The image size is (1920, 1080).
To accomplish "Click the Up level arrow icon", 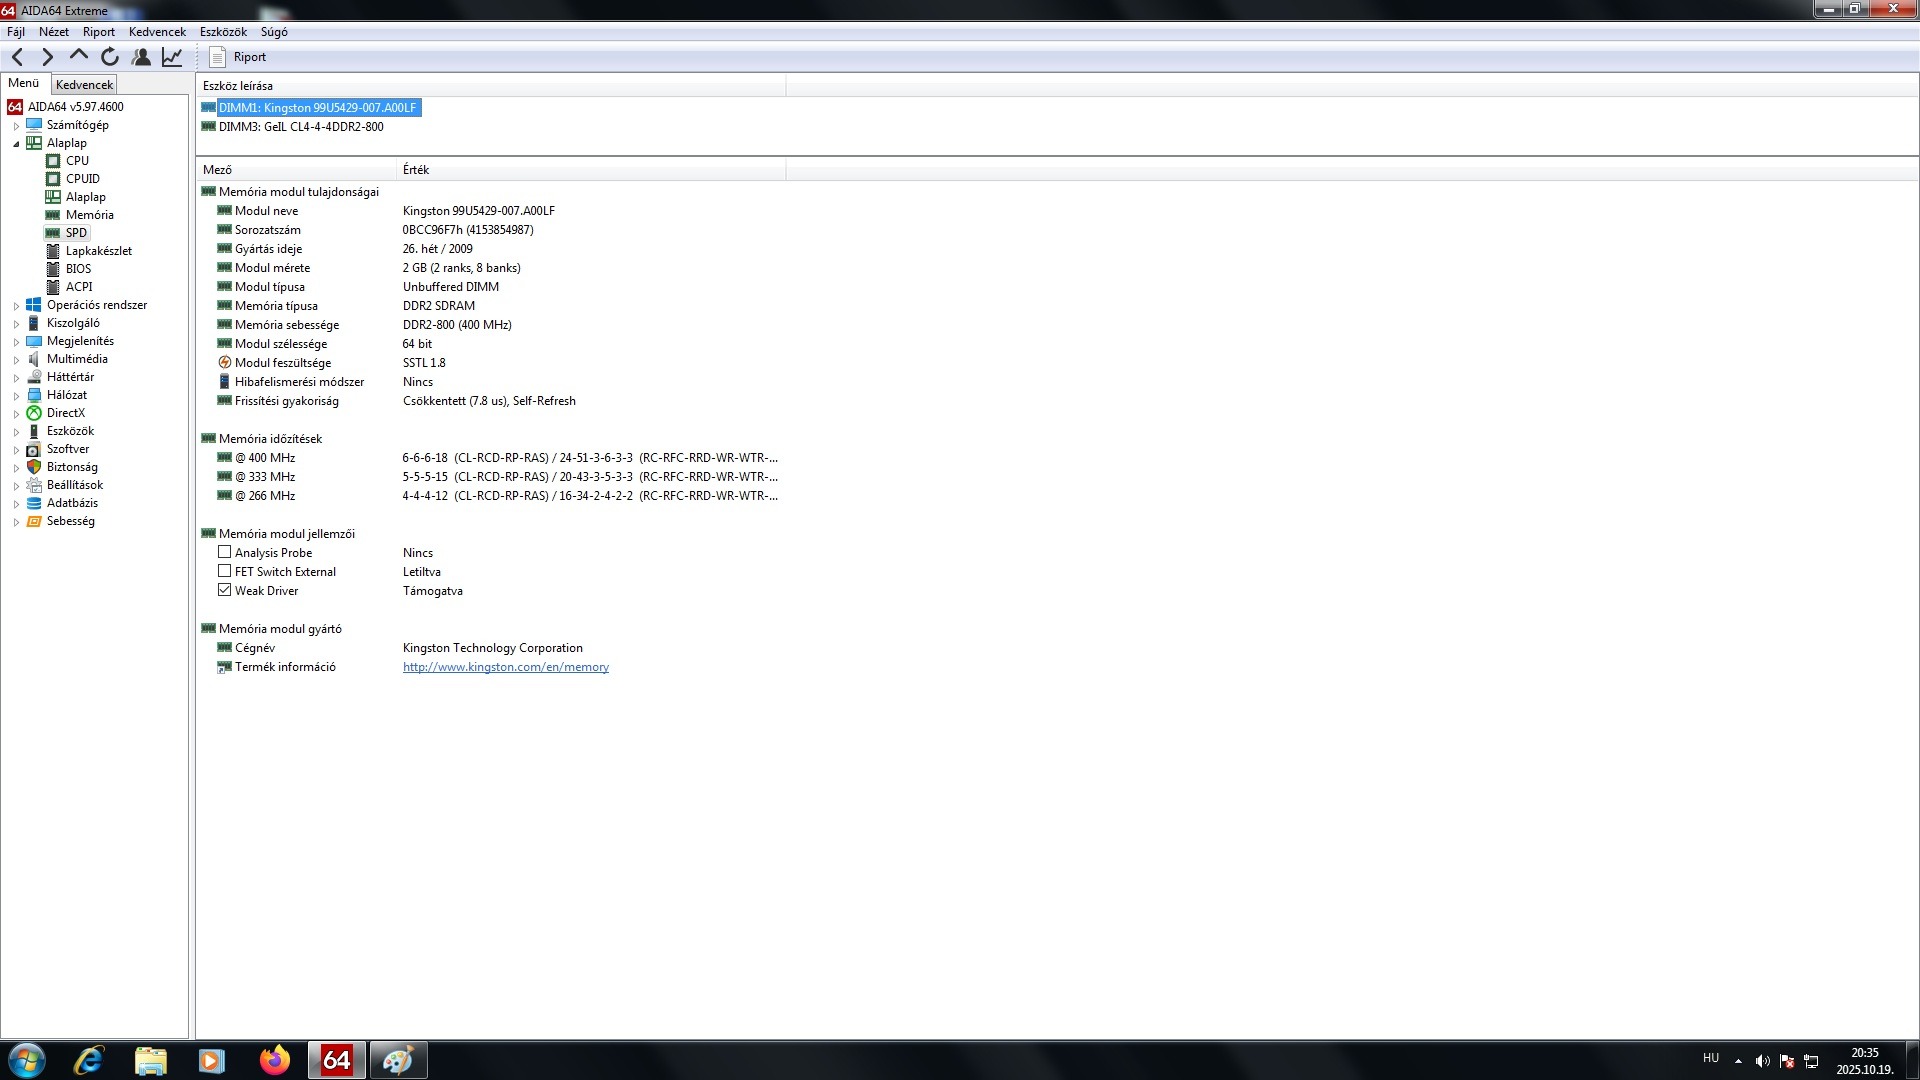I will pos(79,57).
